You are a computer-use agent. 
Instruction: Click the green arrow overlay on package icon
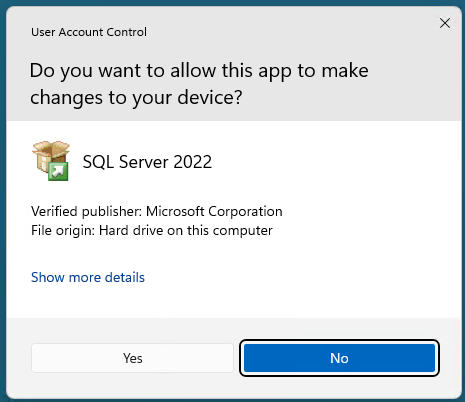58,171
